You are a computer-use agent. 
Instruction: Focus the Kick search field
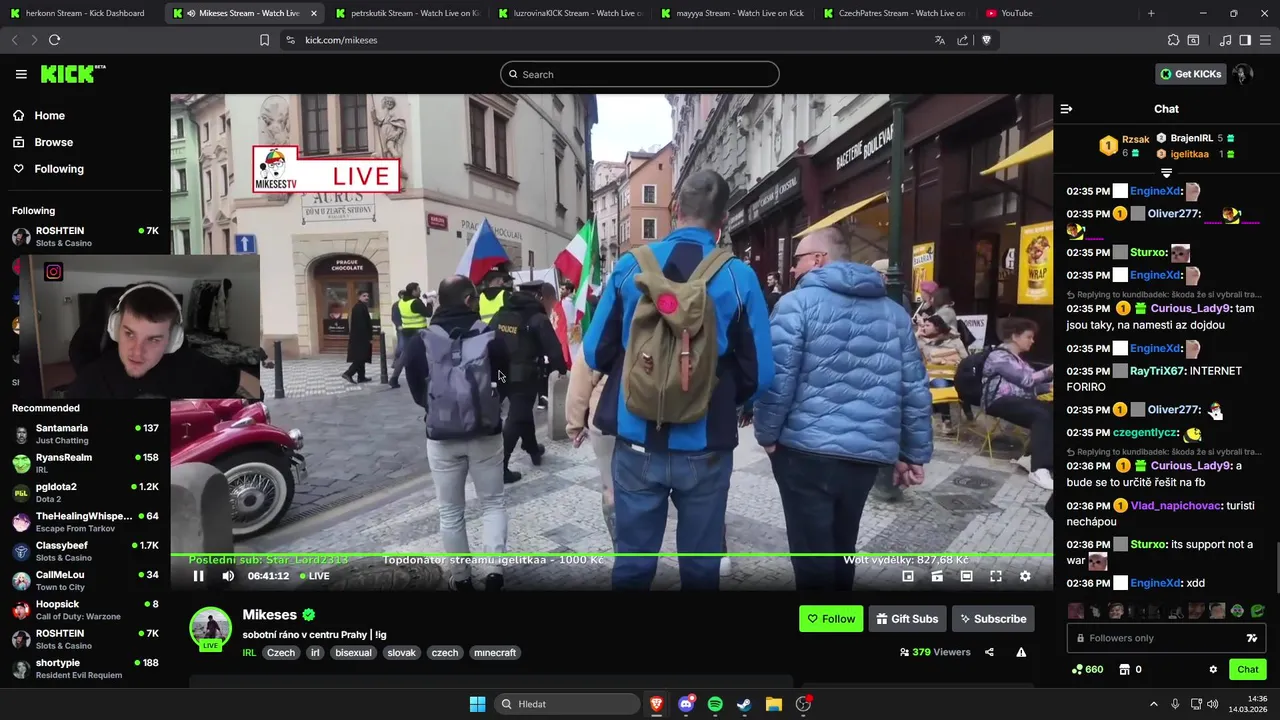click(640, 74)
